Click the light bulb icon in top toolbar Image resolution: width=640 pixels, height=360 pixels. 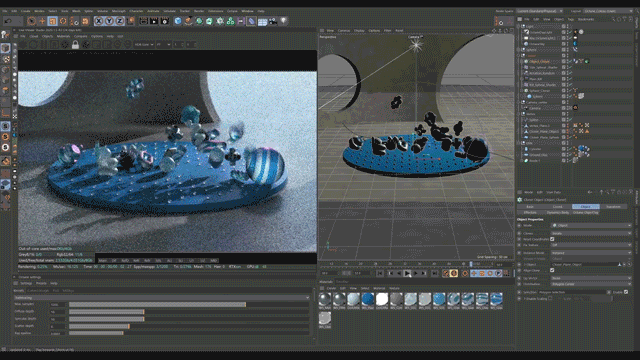coord(284,20)
